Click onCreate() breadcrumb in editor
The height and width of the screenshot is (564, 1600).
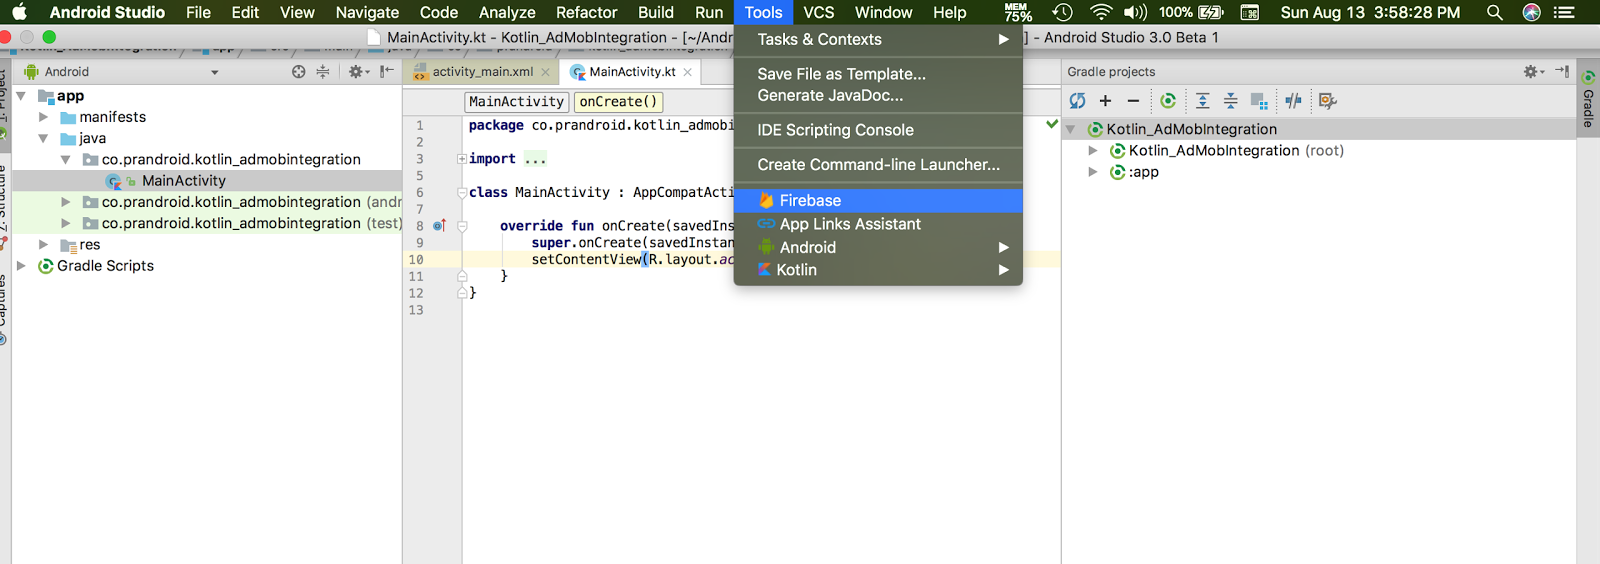tap(618, 102)
